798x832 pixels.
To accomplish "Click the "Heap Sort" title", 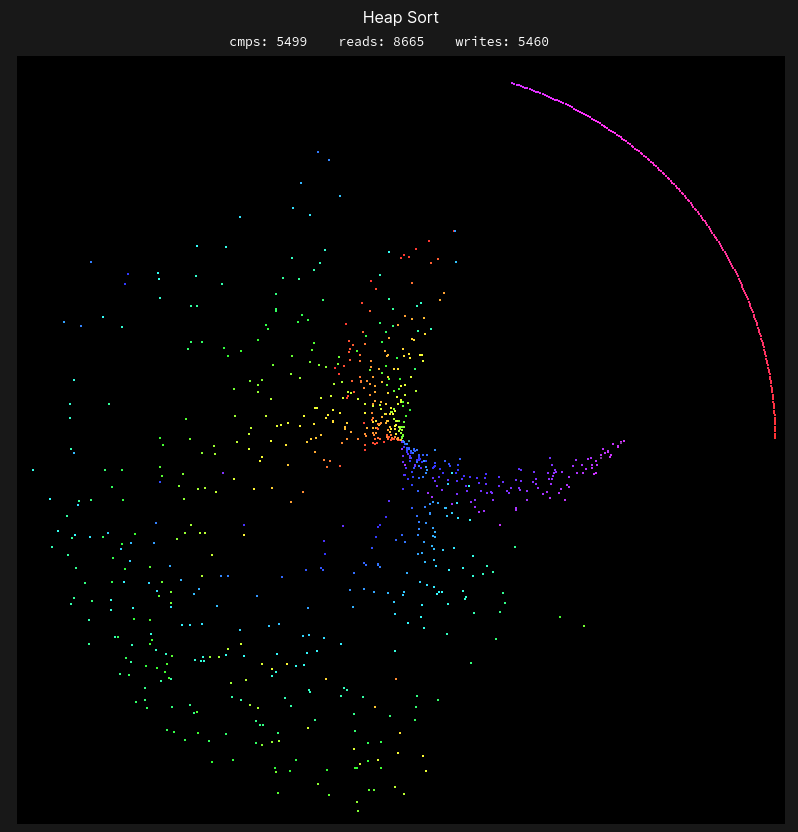I will point(401,18).
